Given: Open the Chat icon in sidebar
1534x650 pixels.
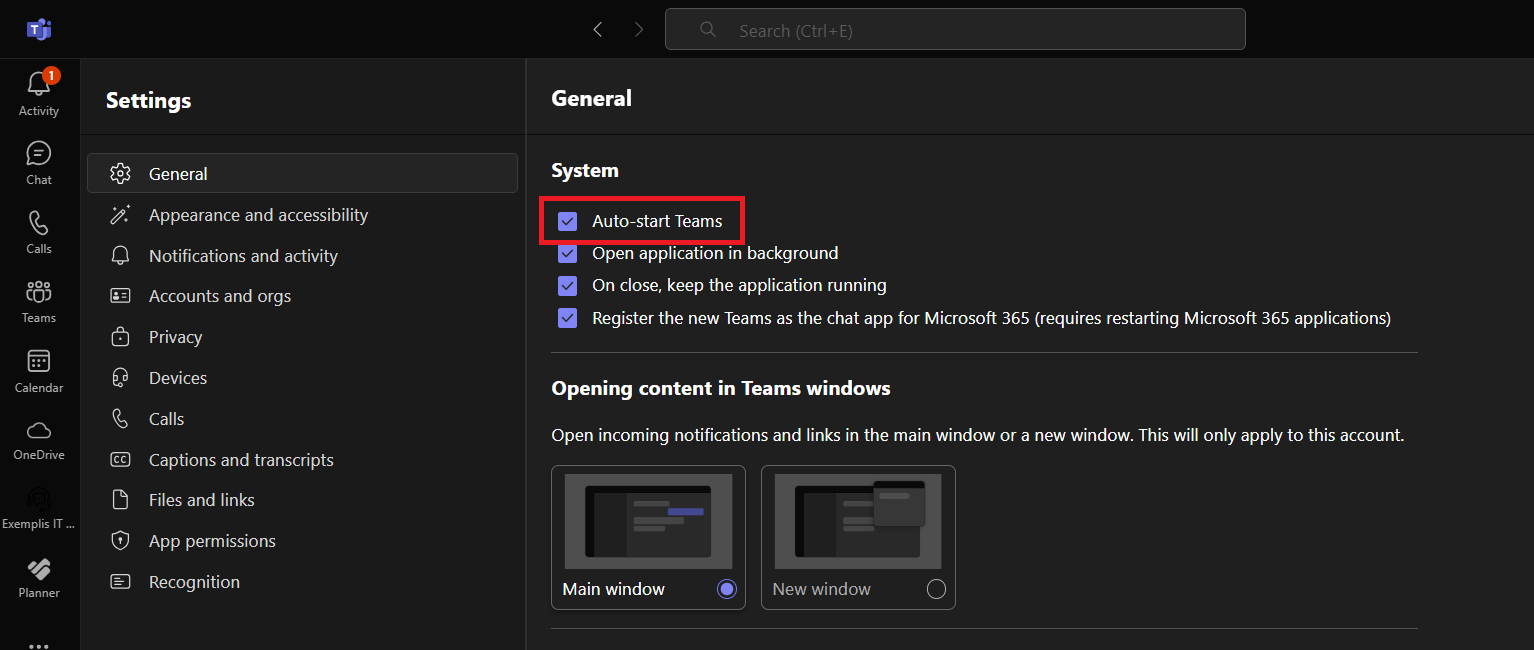Looking at the screenshot, I should (x=39, y=153).
